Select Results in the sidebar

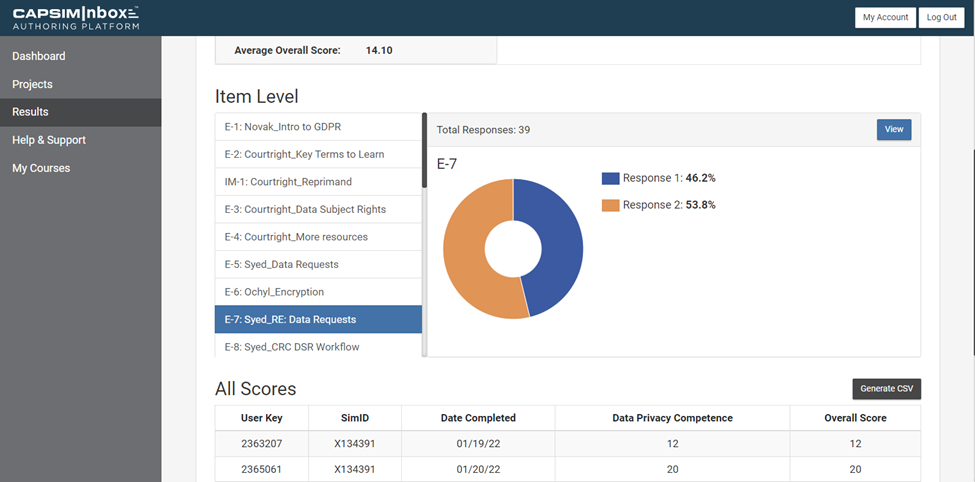pyautogui.click(x=81, y=112)
